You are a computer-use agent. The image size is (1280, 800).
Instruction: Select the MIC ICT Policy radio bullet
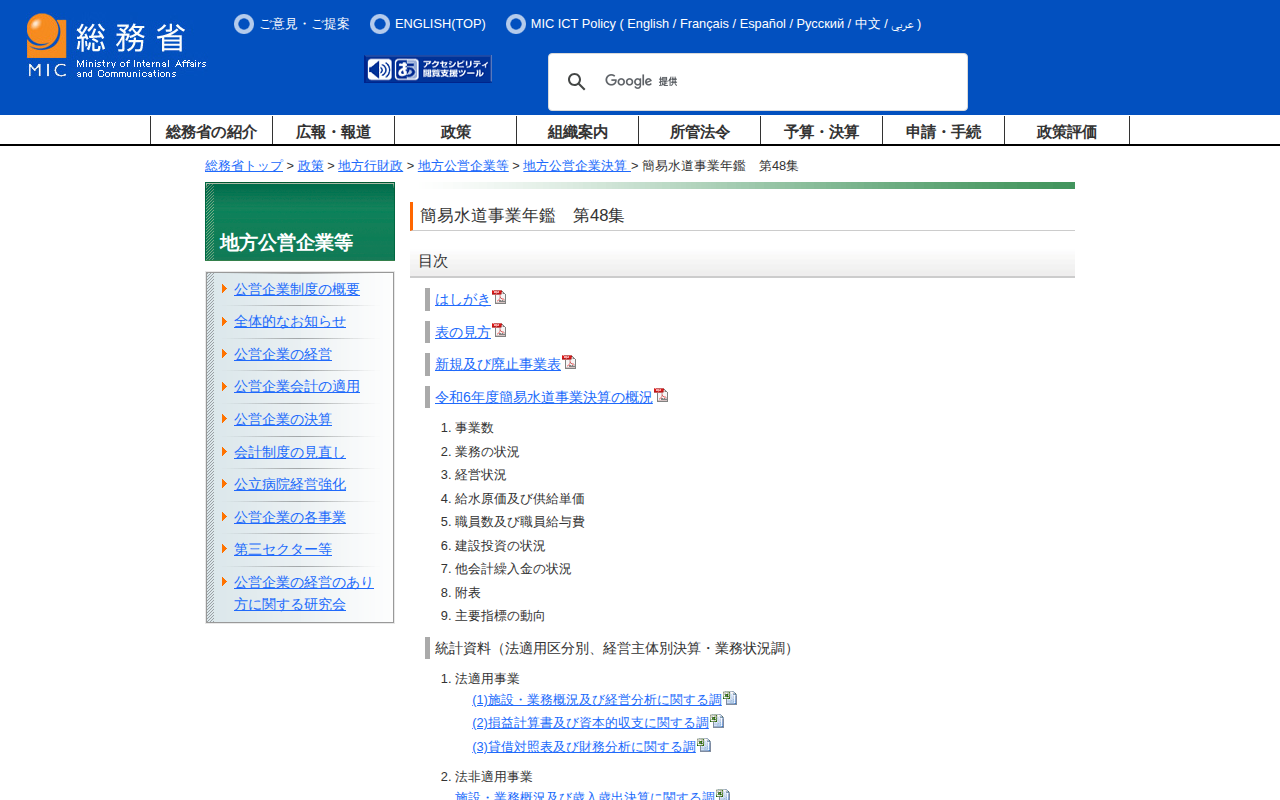click(x=516, y=24)
